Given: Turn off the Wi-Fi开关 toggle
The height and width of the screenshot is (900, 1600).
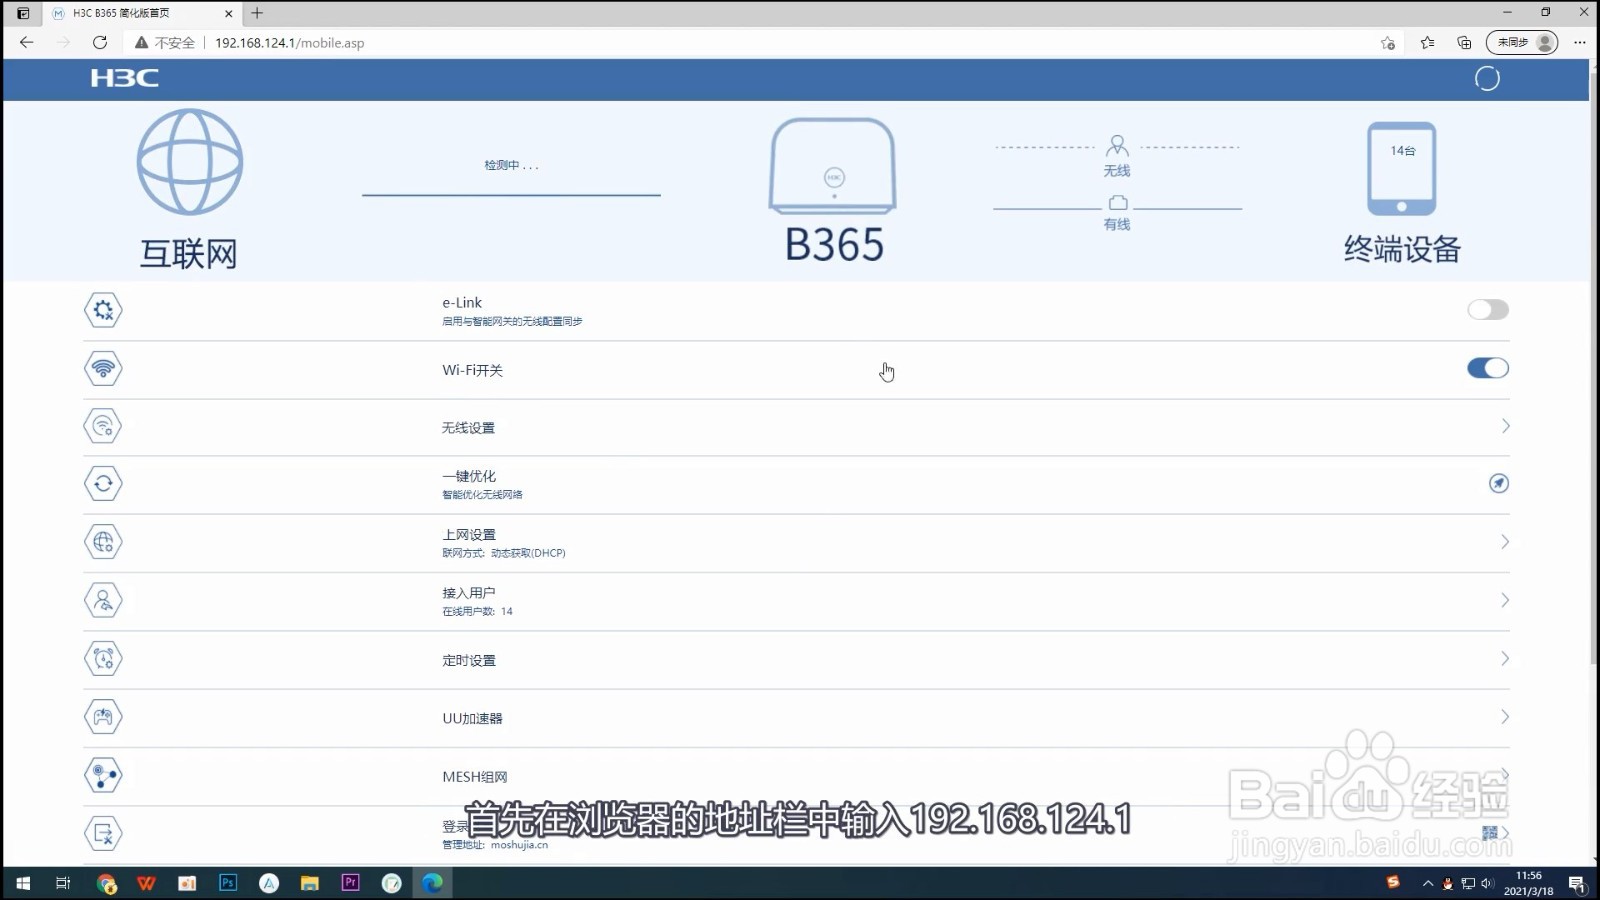Looking at the screenshot, I should point(1487,368).
